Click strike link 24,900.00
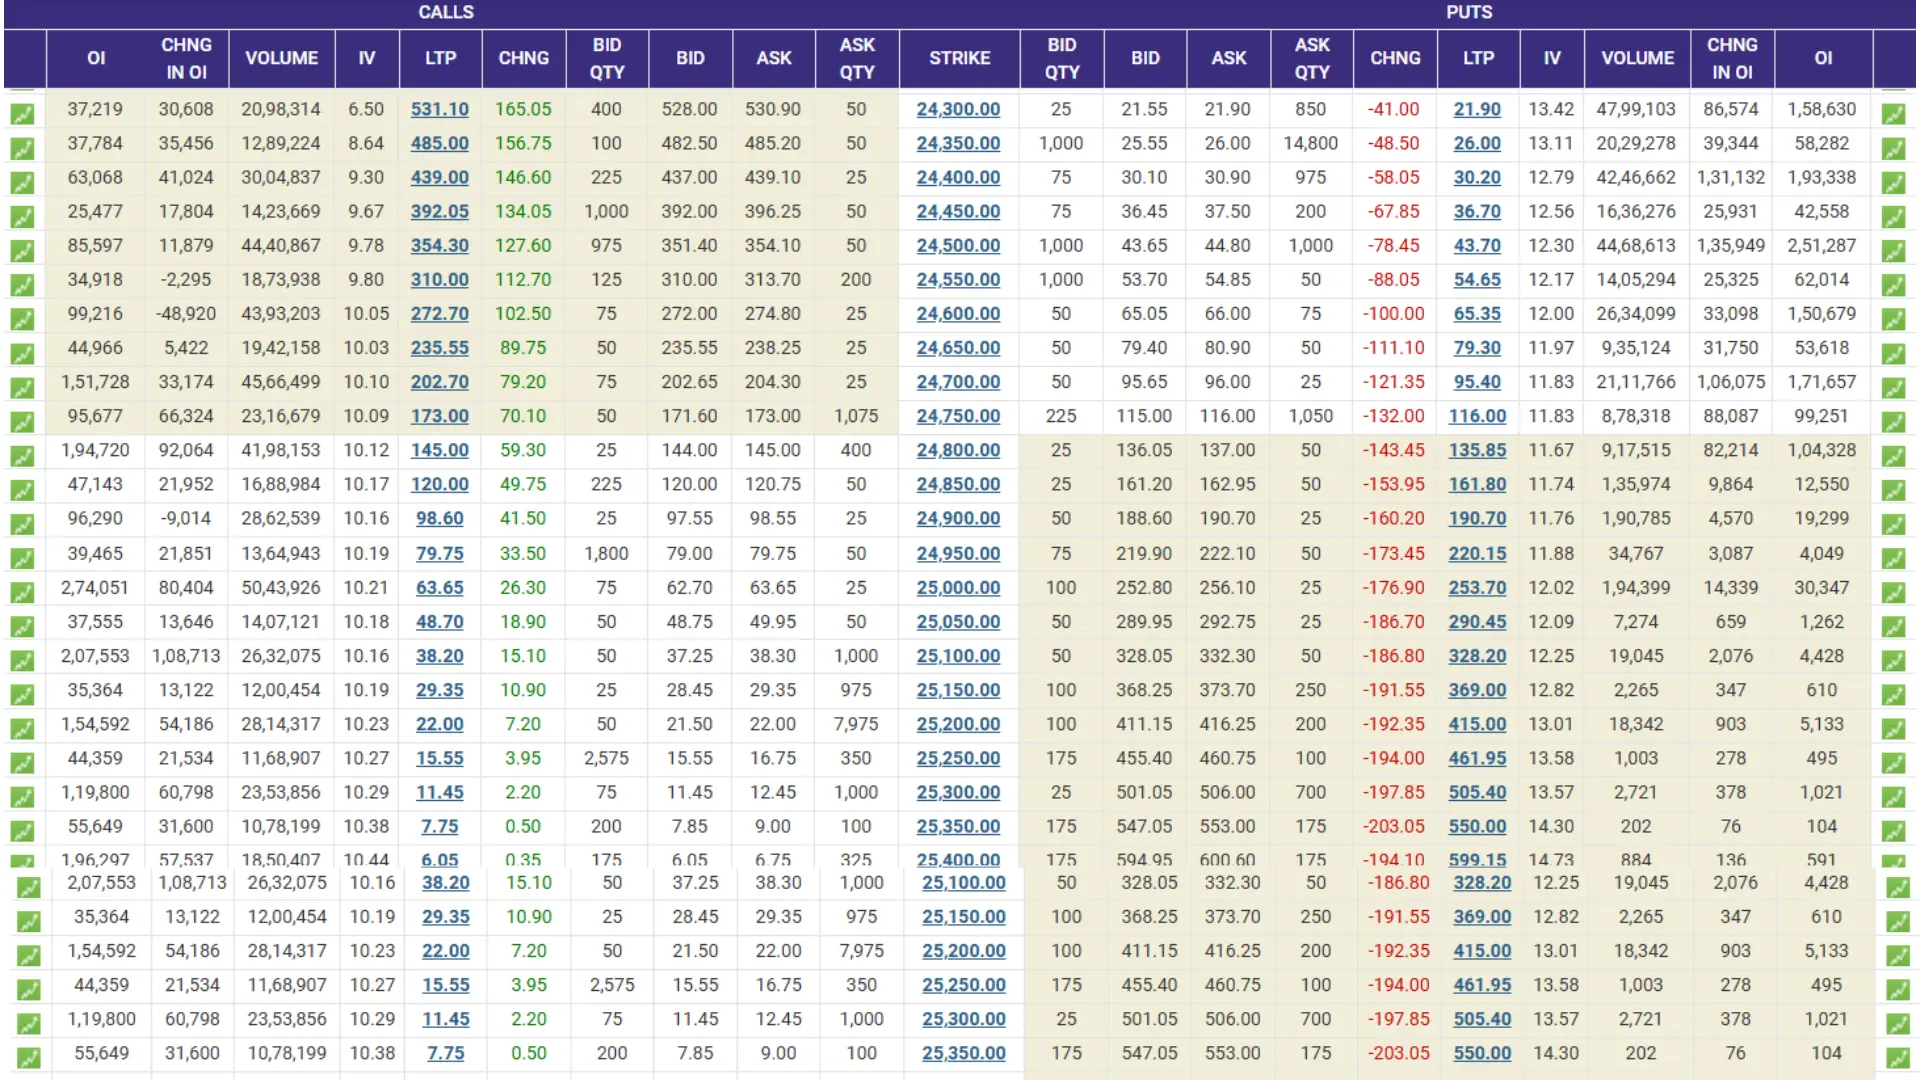The width and height of the screenshot is (1920, 1080). (x=958, y=518)
